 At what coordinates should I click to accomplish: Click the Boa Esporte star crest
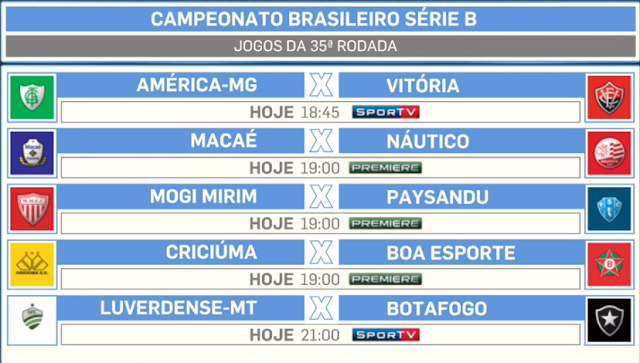[x=609, y=265]
